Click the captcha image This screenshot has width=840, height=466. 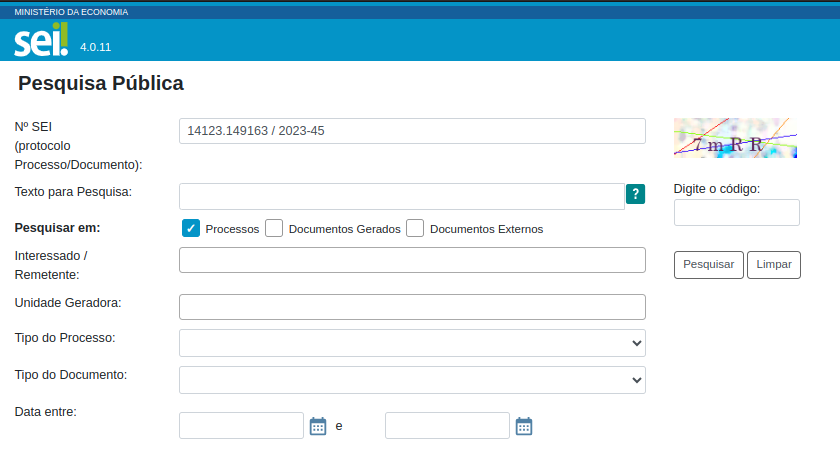pyautogui.click(x=735, y=138)
